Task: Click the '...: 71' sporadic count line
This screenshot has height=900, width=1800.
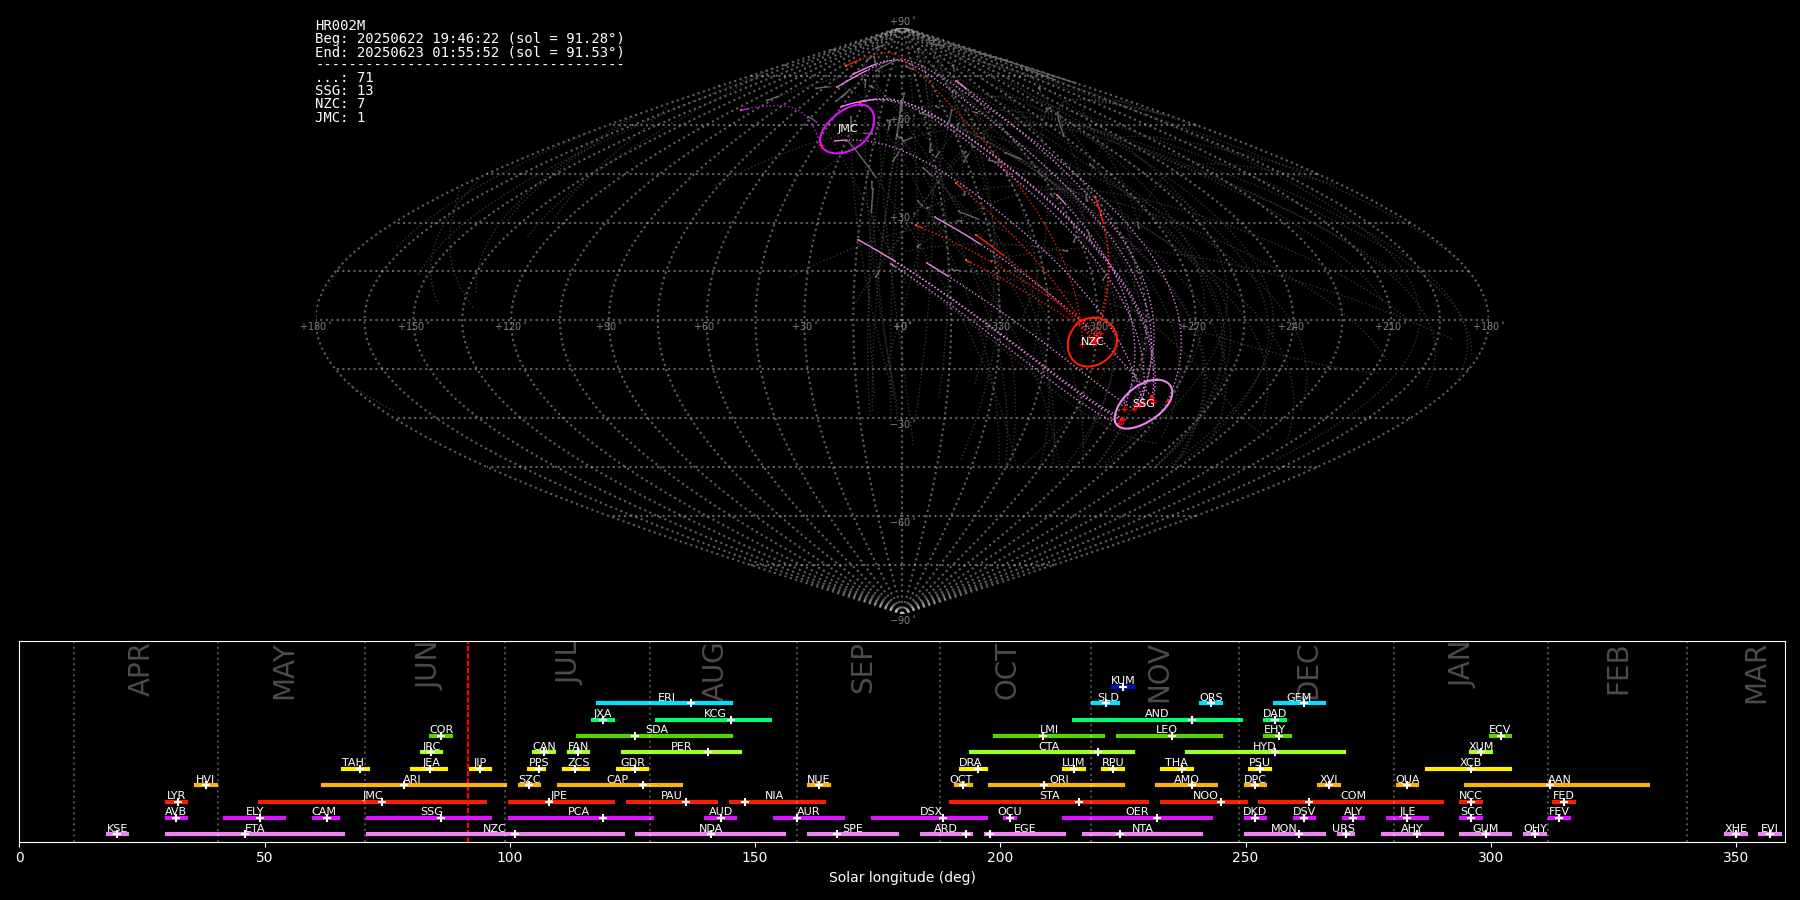Action: (x=344, y=78)
